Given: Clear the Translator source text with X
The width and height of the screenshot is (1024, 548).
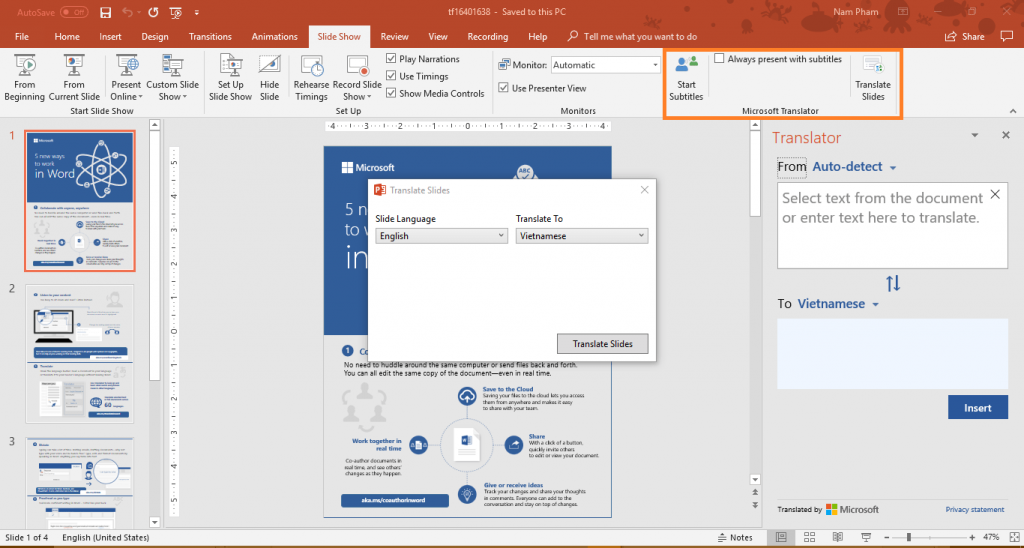Looking at the screenshot, I should point(995,194).
